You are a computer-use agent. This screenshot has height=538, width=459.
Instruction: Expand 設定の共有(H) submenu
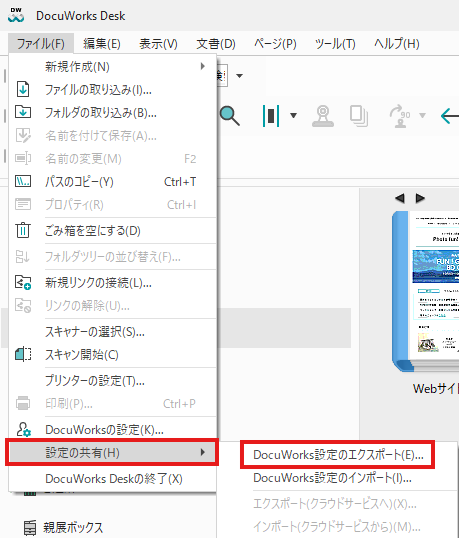tap(113, 452)
